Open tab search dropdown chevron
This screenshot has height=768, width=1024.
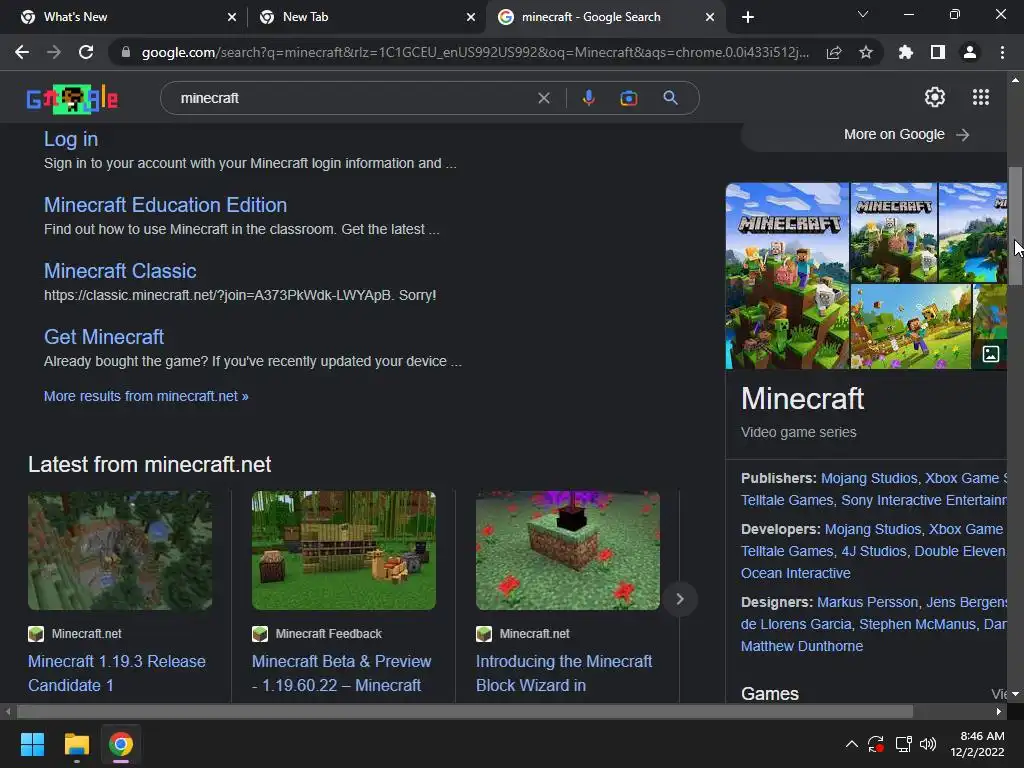[x=863, y=14]
